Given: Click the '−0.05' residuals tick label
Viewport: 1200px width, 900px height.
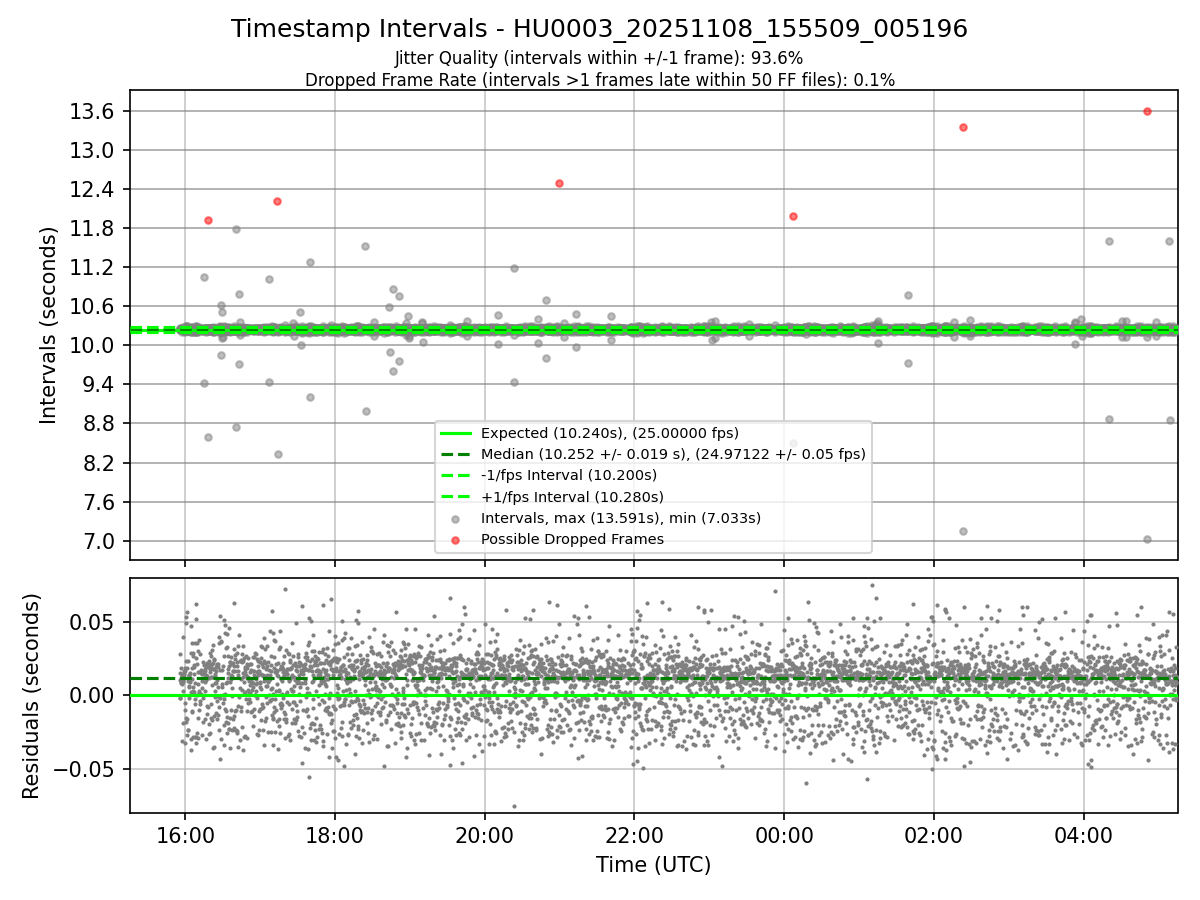Looking at the screenshot, I should pos(82,769).
